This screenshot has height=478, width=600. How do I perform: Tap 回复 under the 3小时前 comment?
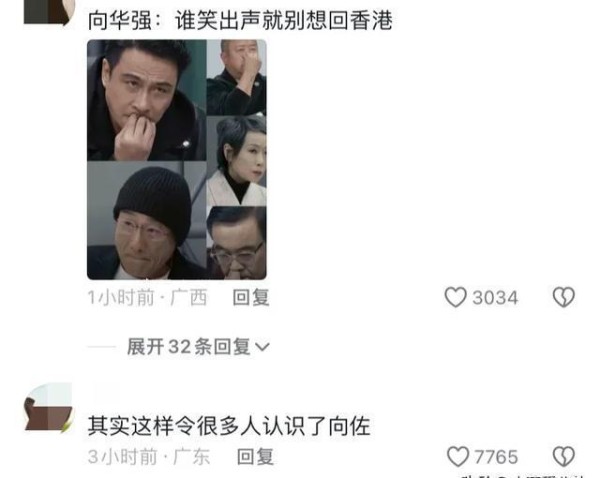click(x=255, y=457)
